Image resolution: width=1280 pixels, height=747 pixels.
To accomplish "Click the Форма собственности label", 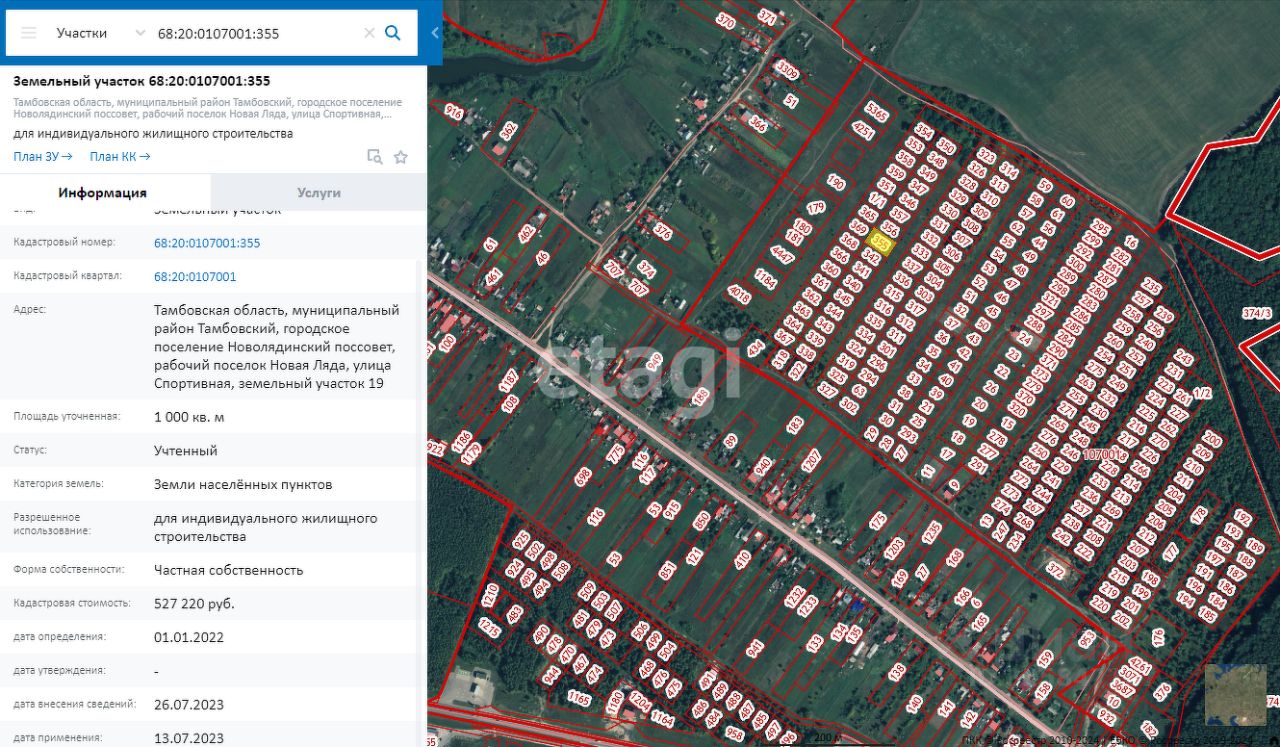I will [69, 570].
